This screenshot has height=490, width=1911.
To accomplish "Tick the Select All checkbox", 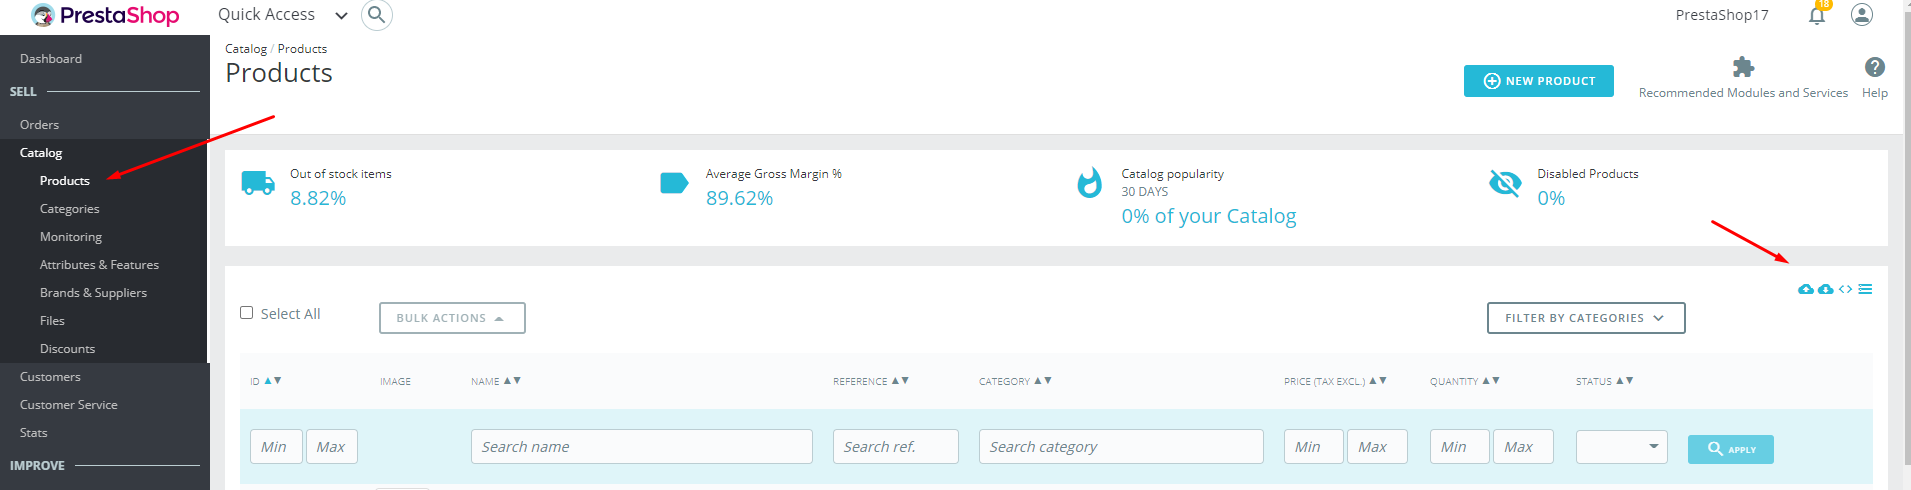I will click(247, 313).
